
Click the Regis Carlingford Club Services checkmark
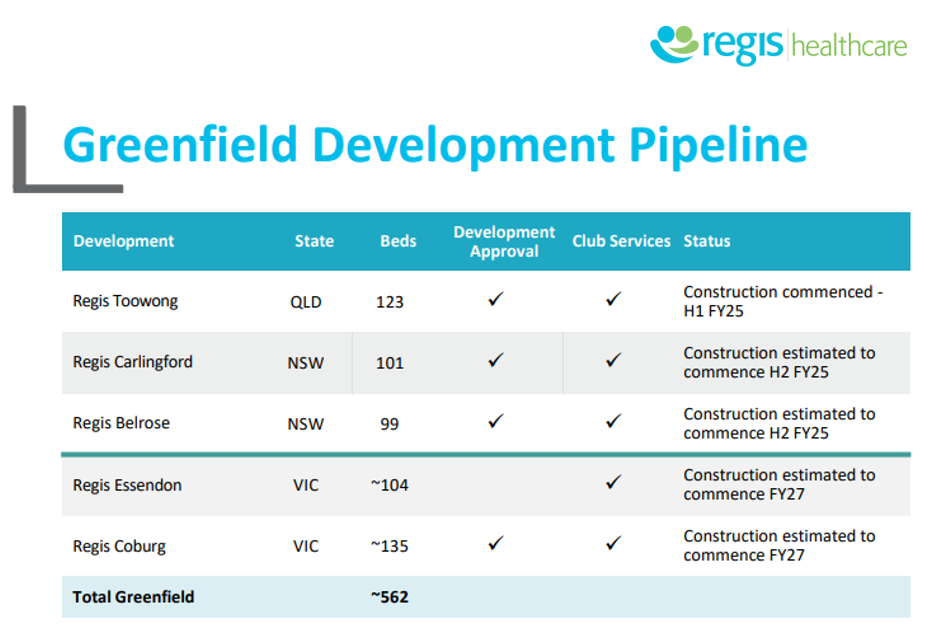pos(613,361)
